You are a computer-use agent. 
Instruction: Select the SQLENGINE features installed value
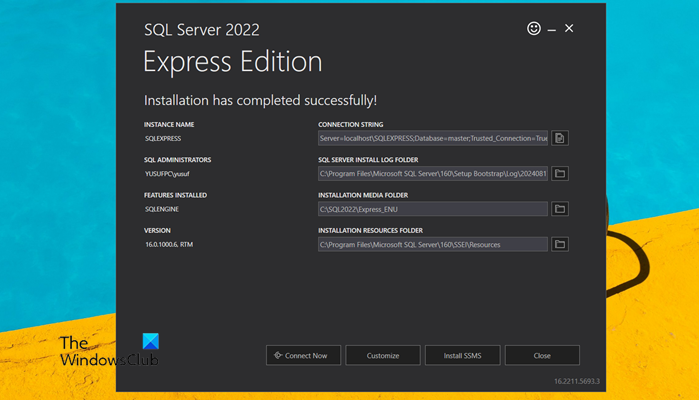162,209
